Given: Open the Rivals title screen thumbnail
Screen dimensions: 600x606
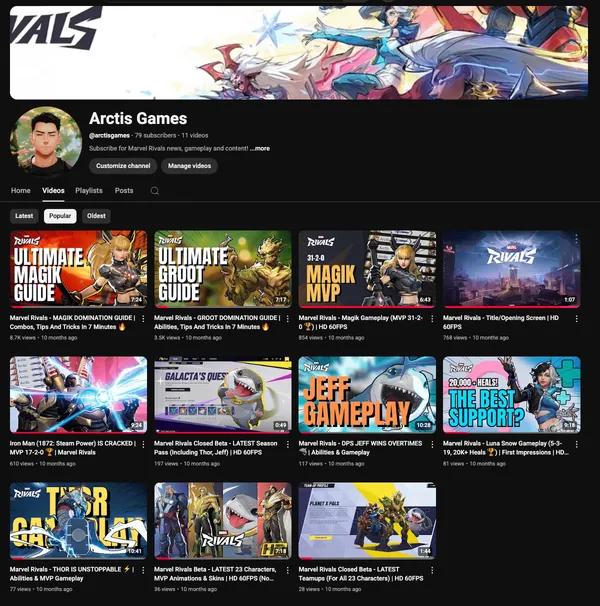Looking at the screenshot, I should click(511, 269).
